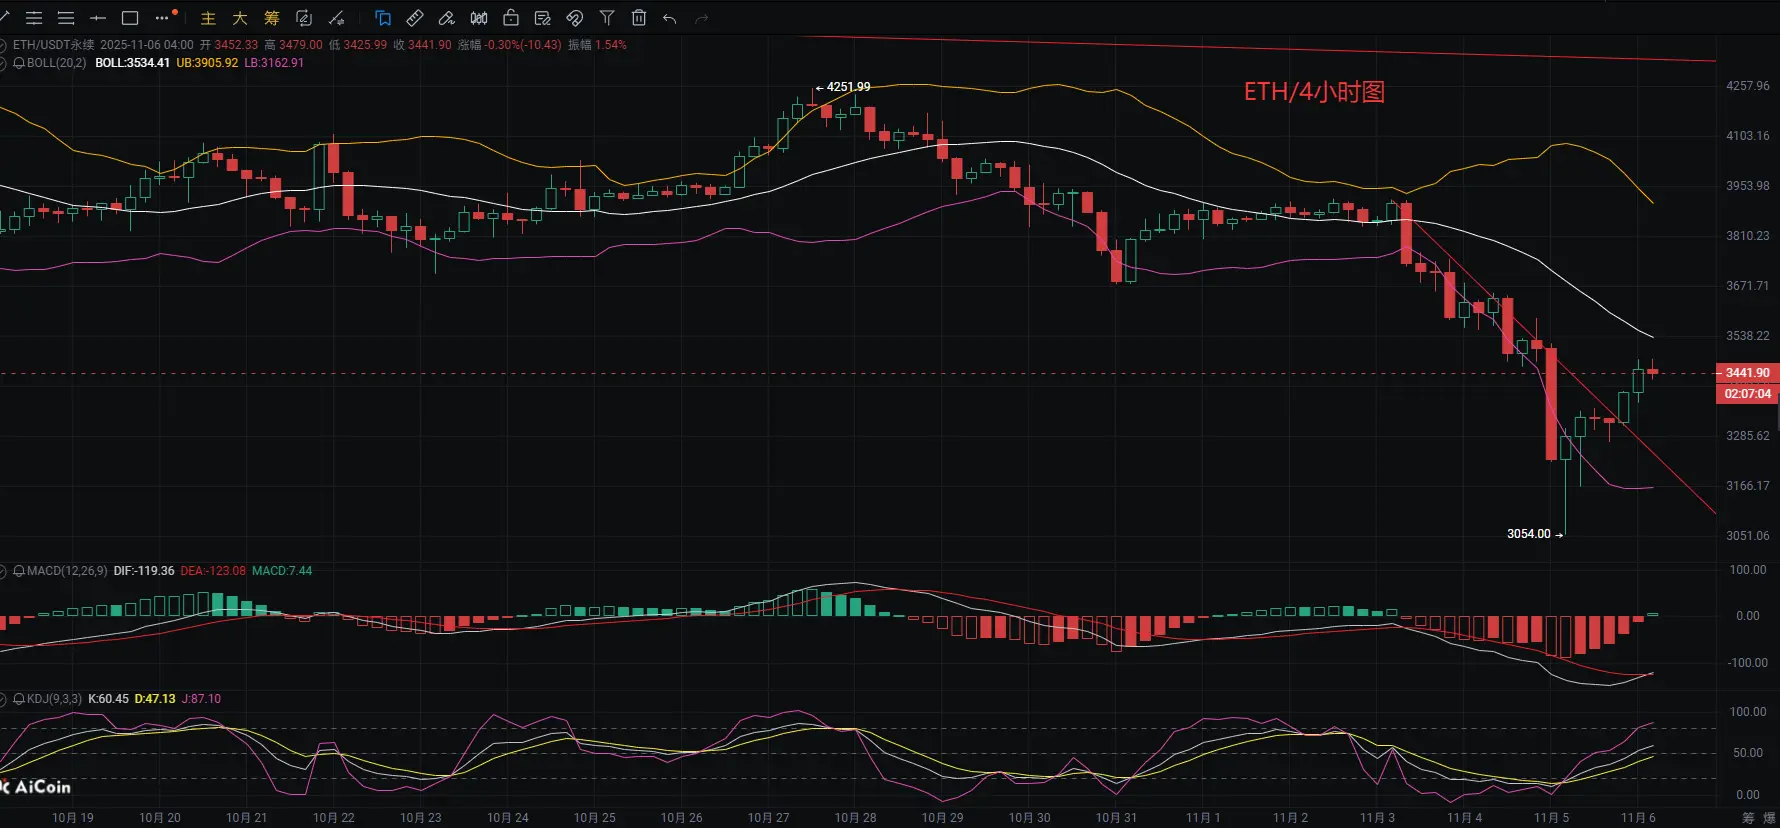
Task: Toggle the hide drawings eye-slash icon
Action: pyautogui.click(x=575, y=18)
